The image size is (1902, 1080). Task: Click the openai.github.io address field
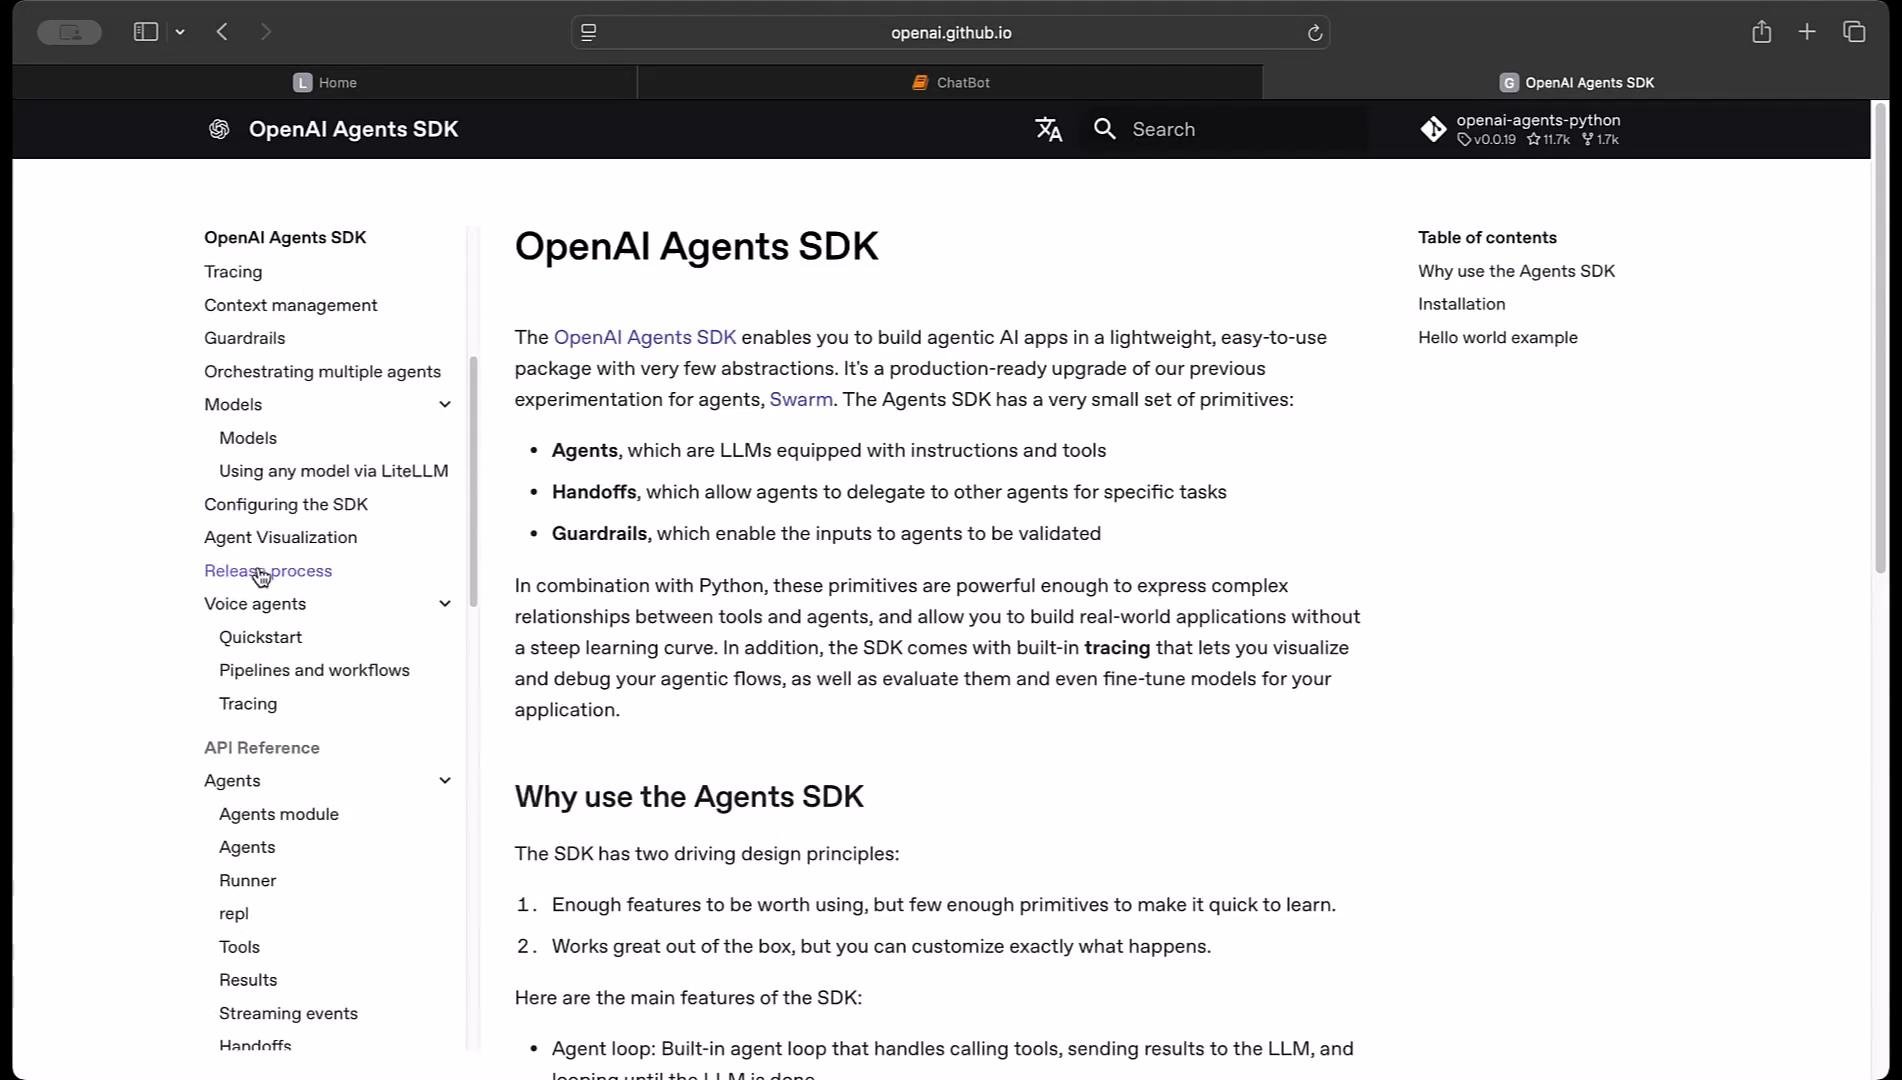pyautogui.click(x=950, y=33)
